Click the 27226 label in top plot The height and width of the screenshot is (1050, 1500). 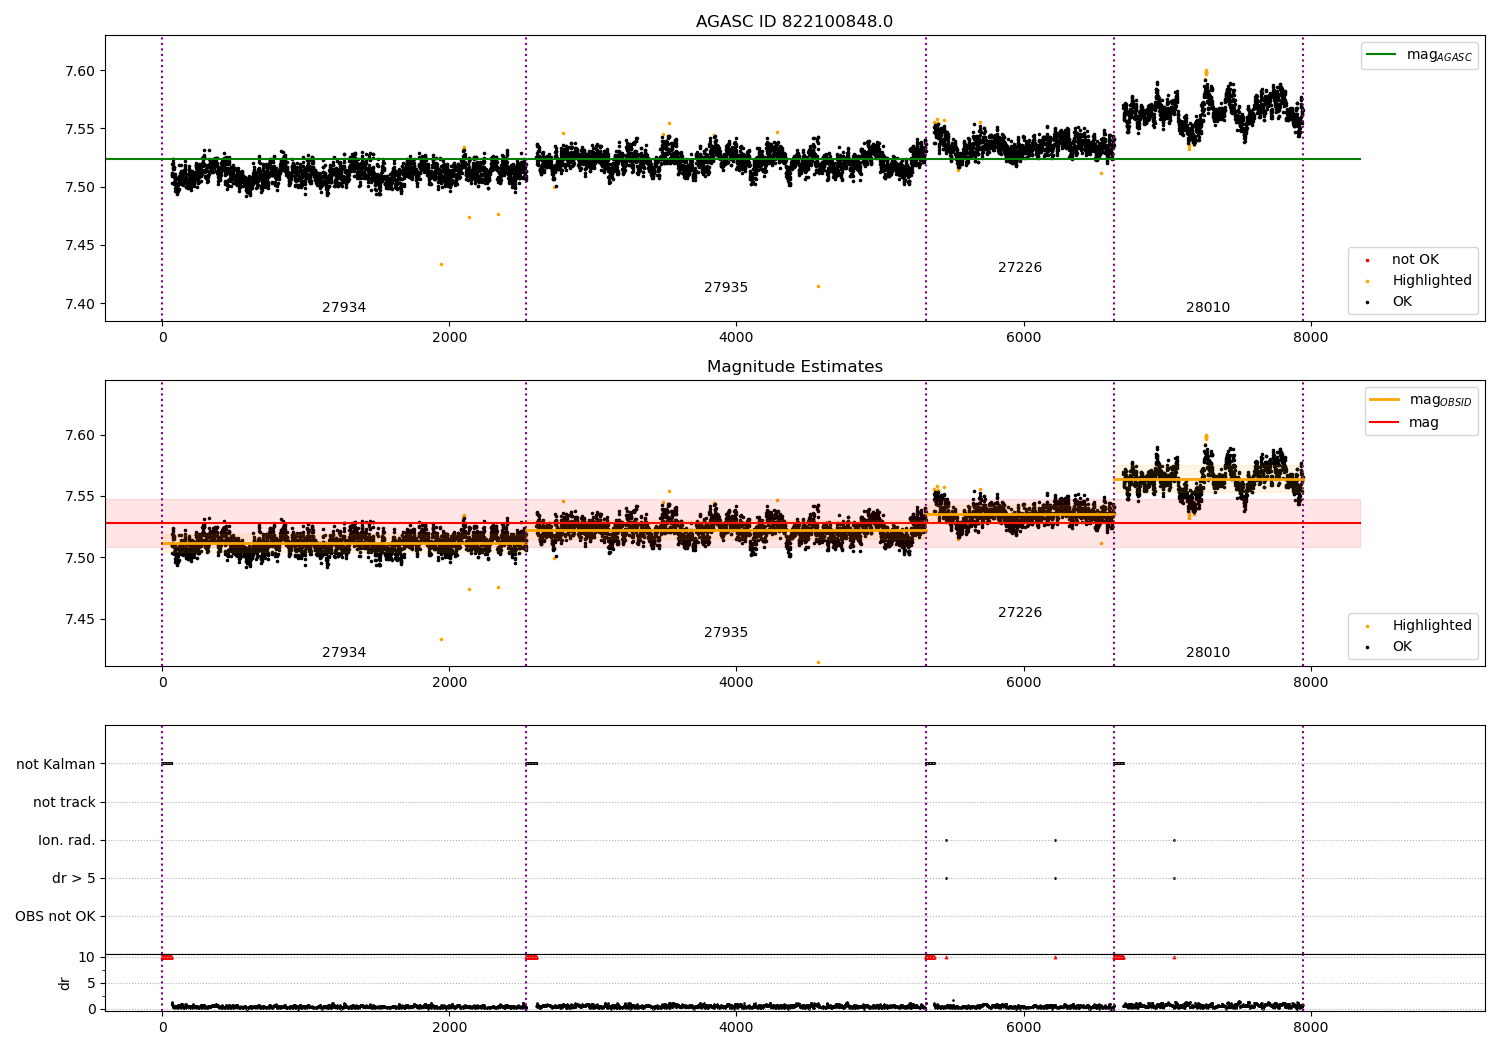click(1020, 268)
